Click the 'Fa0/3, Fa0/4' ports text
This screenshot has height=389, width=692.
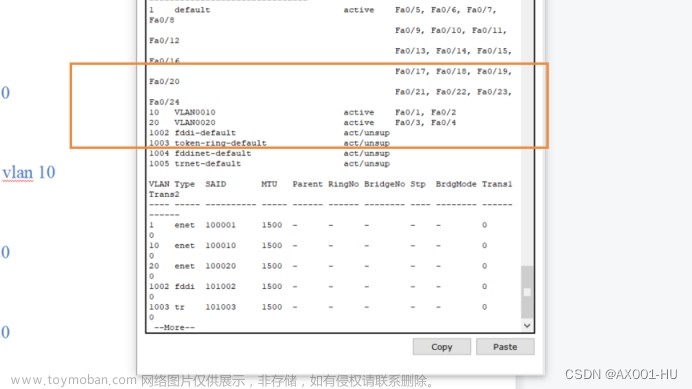(x=425, y=122)
